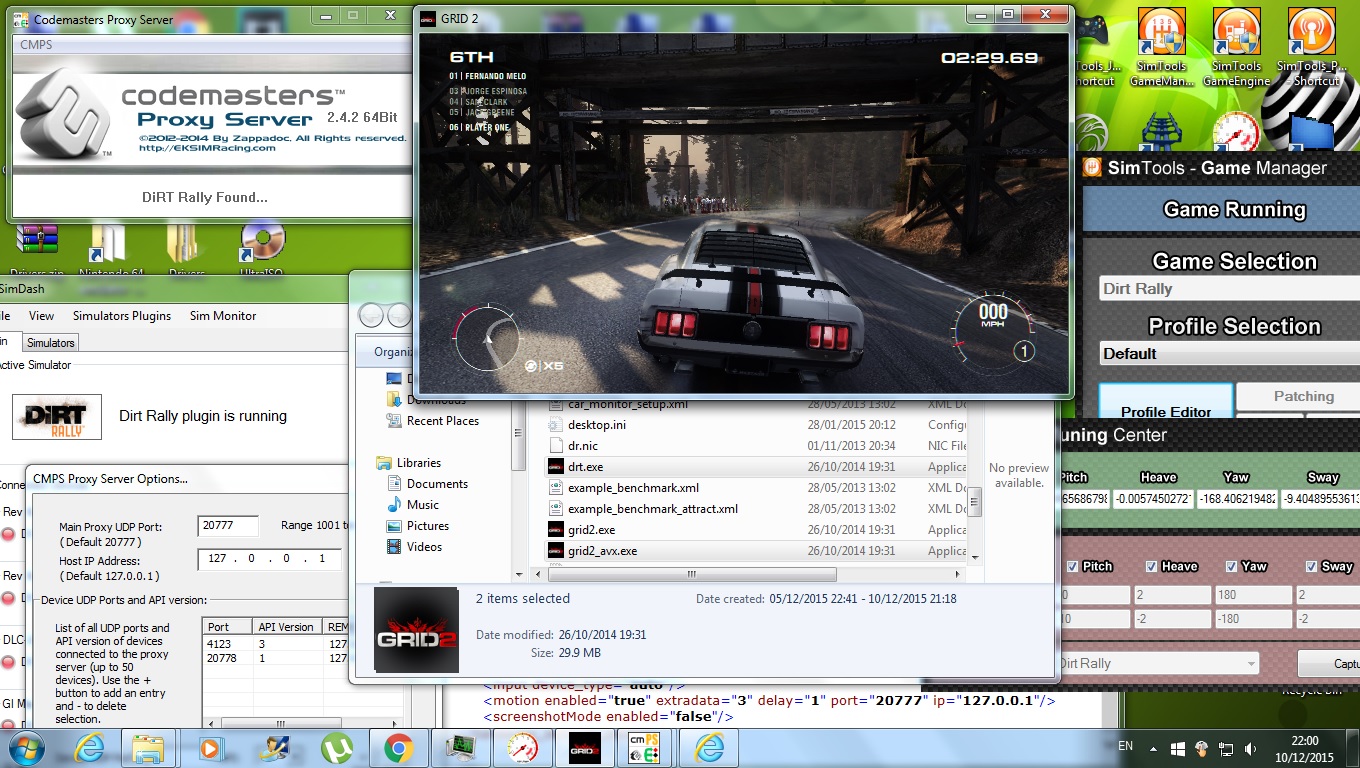Toggle the Heave checkbox in Tuning Center
Screen dimensions: 1360x768
click(x=1152, y=566)
